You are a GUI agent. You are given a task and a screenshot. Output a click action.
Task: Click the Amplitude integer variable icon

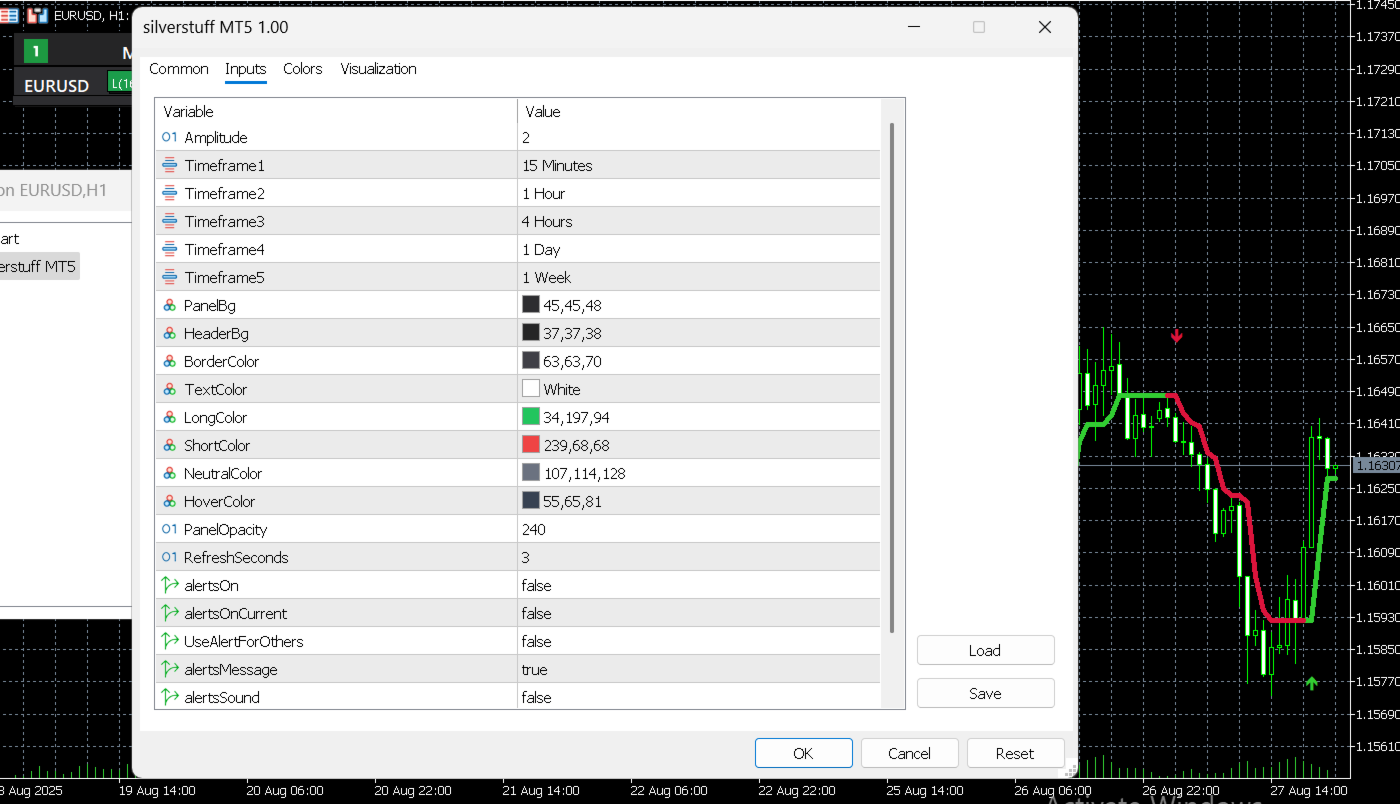pos(169,137)
